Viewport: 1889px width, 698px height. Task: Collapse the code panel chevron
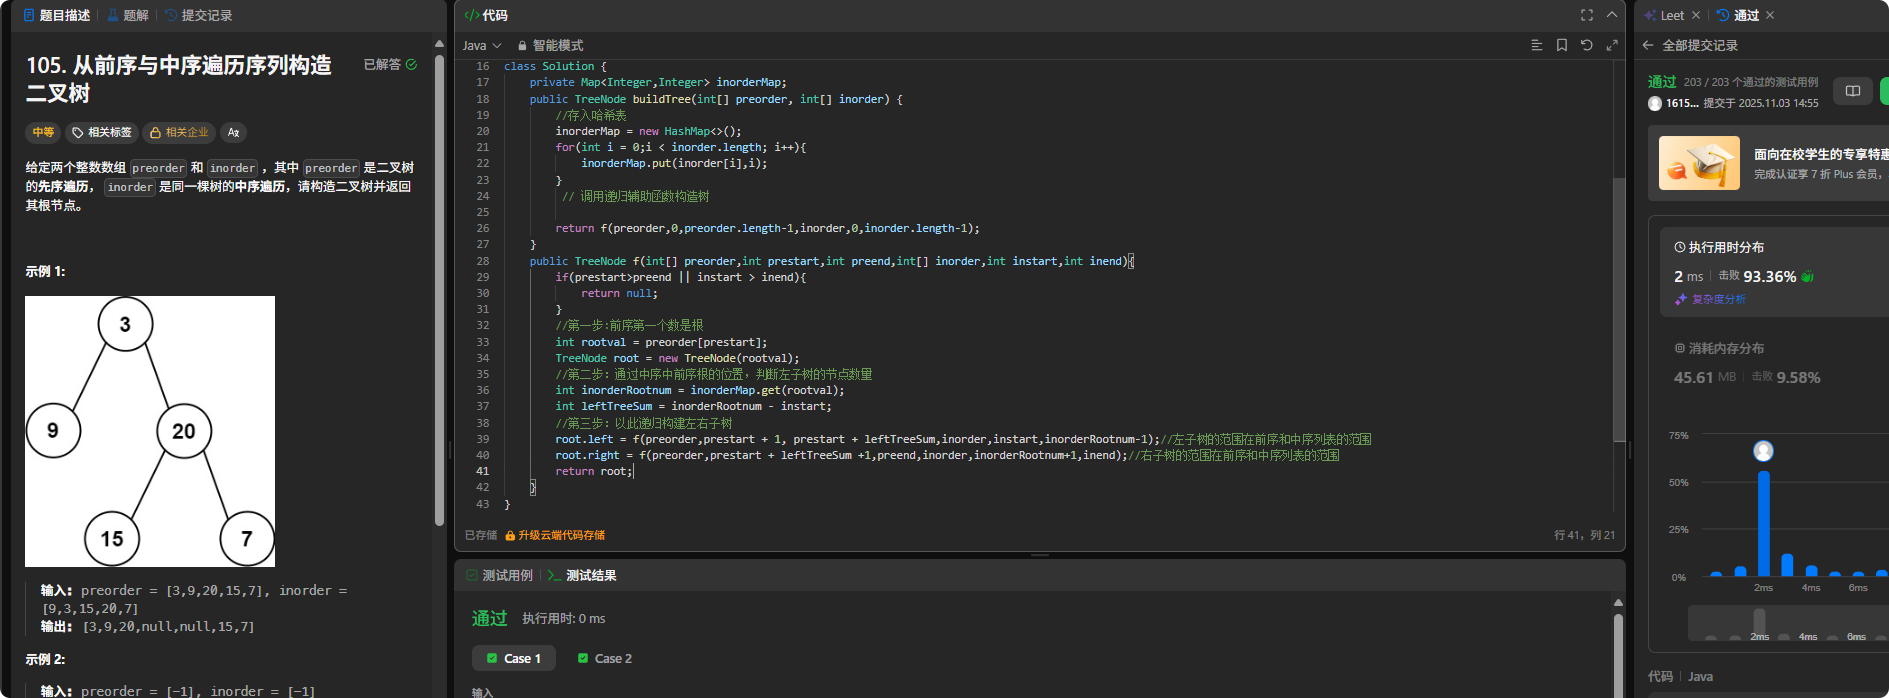pyautogui.click(x=1612, y=15)
